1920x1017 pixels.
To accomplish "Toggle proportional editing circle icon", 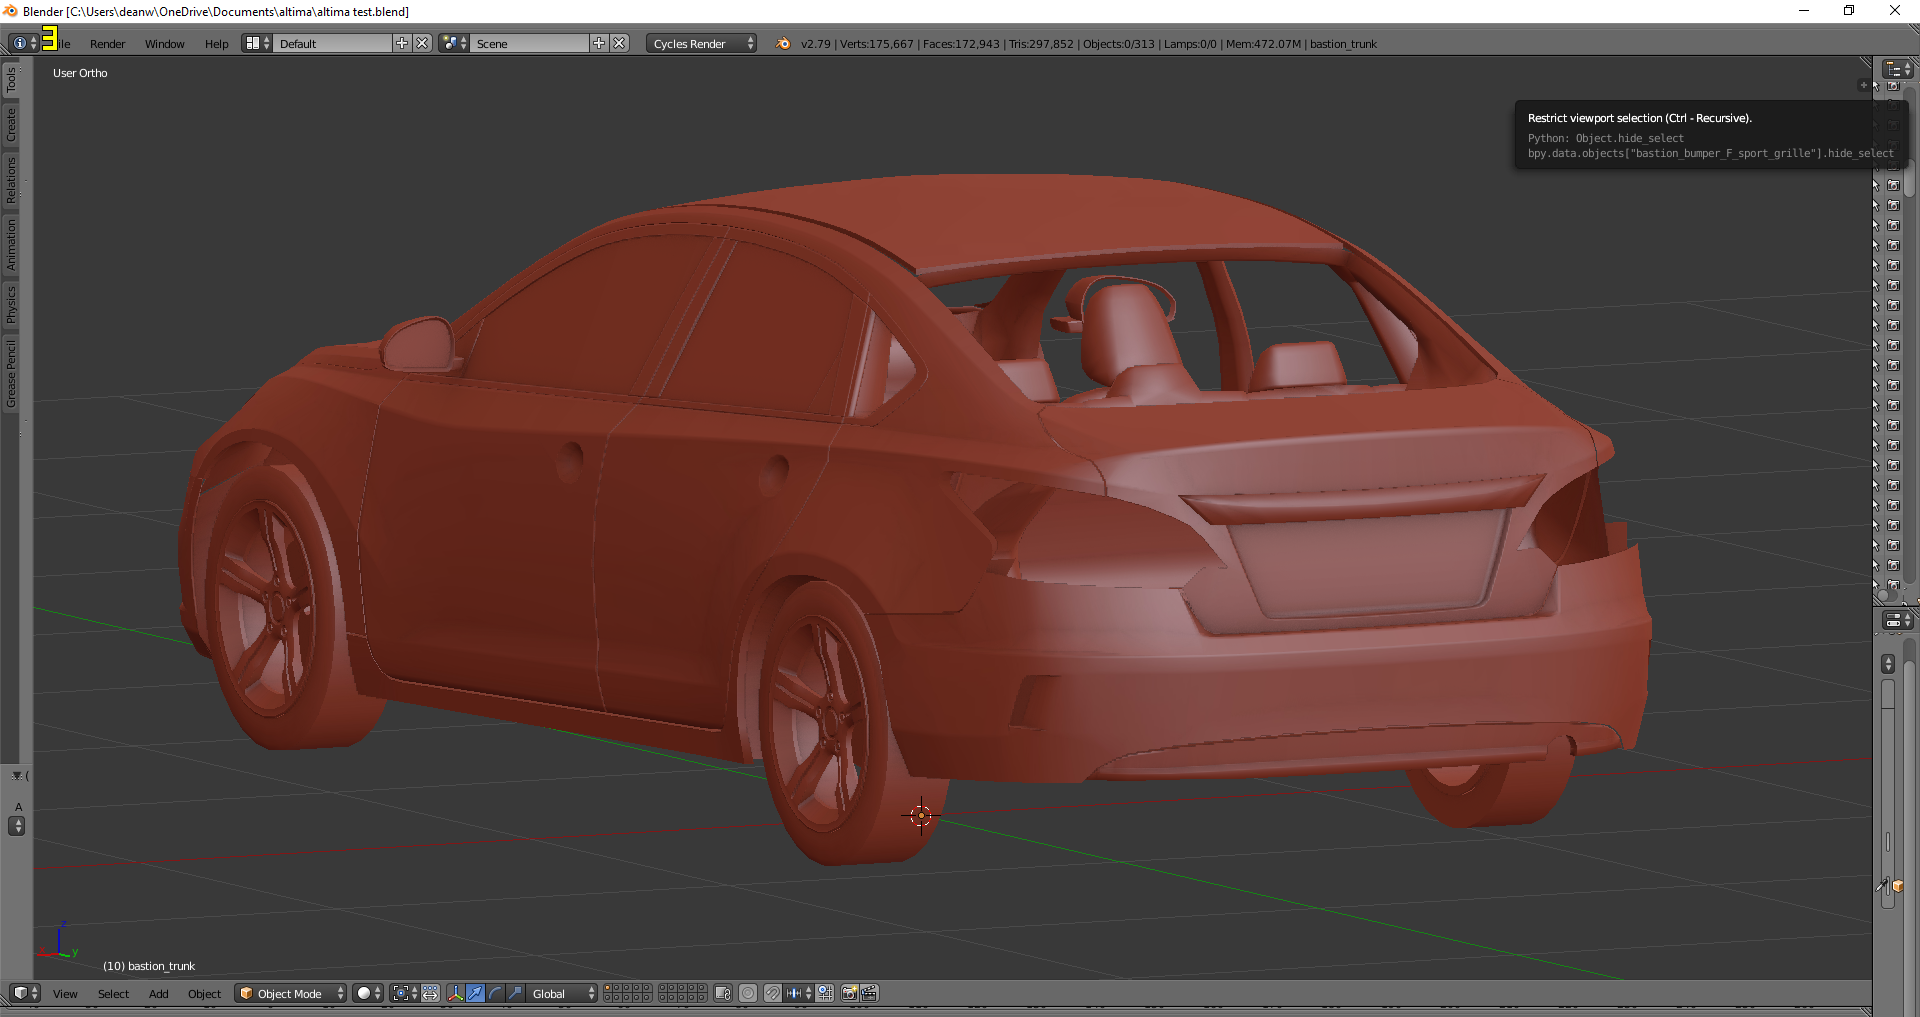I will [748, 993].
